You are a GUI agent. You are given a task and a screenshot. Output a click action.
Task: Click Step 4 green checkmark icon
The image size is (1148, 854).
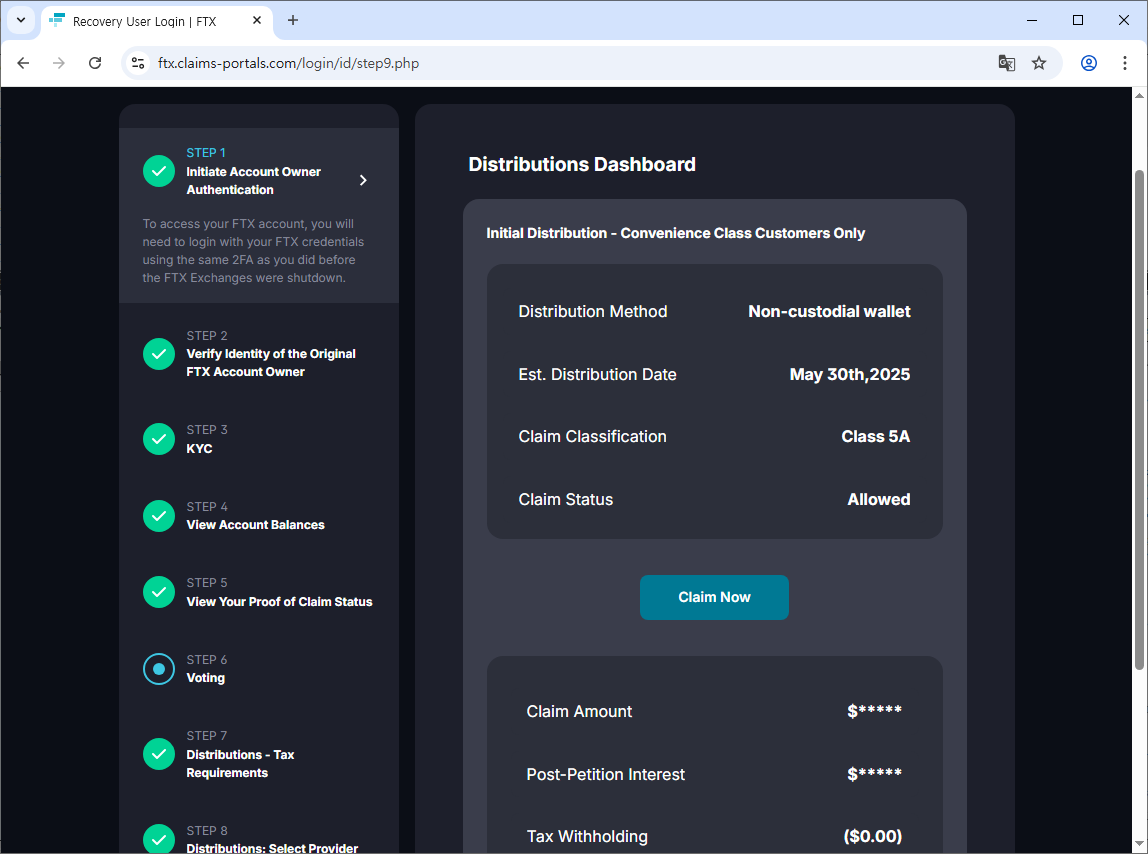pyautogui.click(x=159, y=516)
